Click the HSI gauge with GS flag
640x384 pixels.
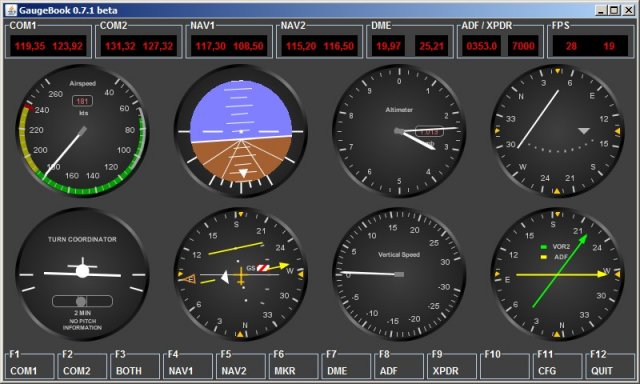(x=241, y=275)
